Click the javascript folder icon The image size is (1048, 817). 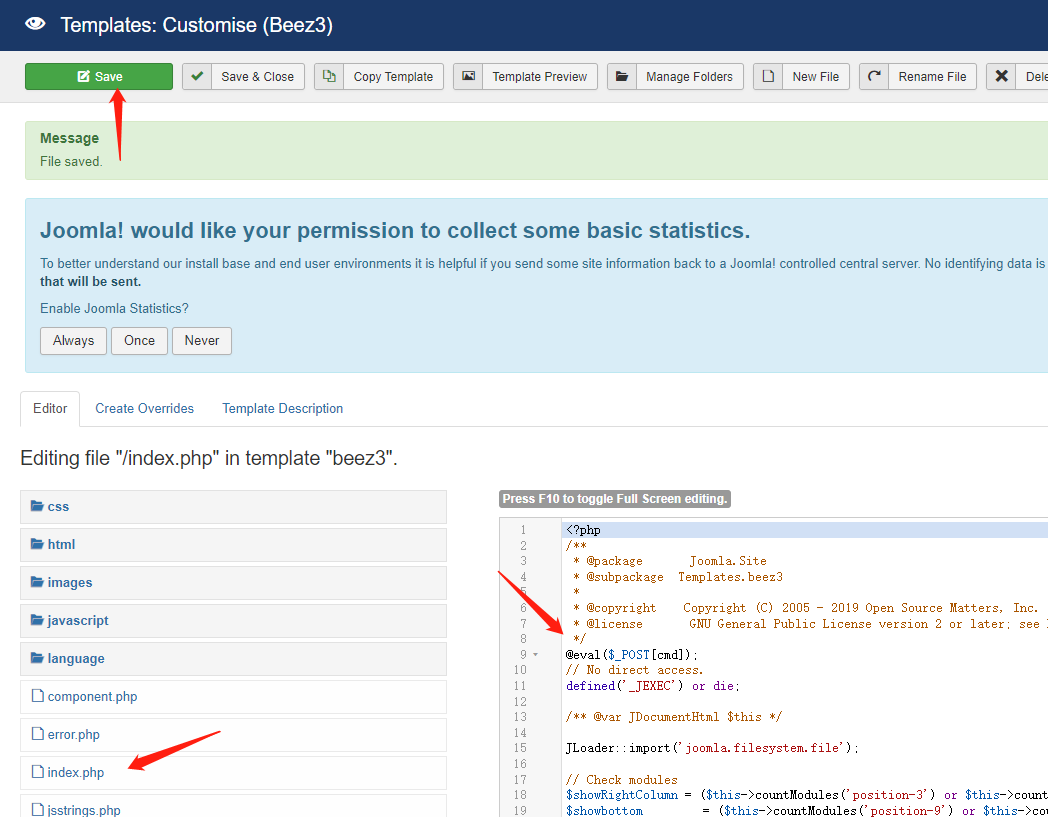point(37,620)
